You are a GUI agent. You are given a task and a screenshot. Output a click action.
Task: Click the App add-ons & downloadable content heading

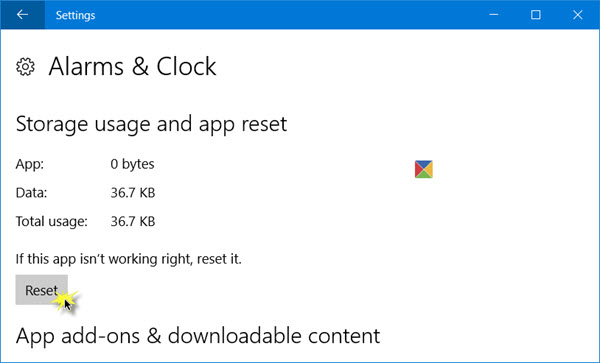pos(198,336)
